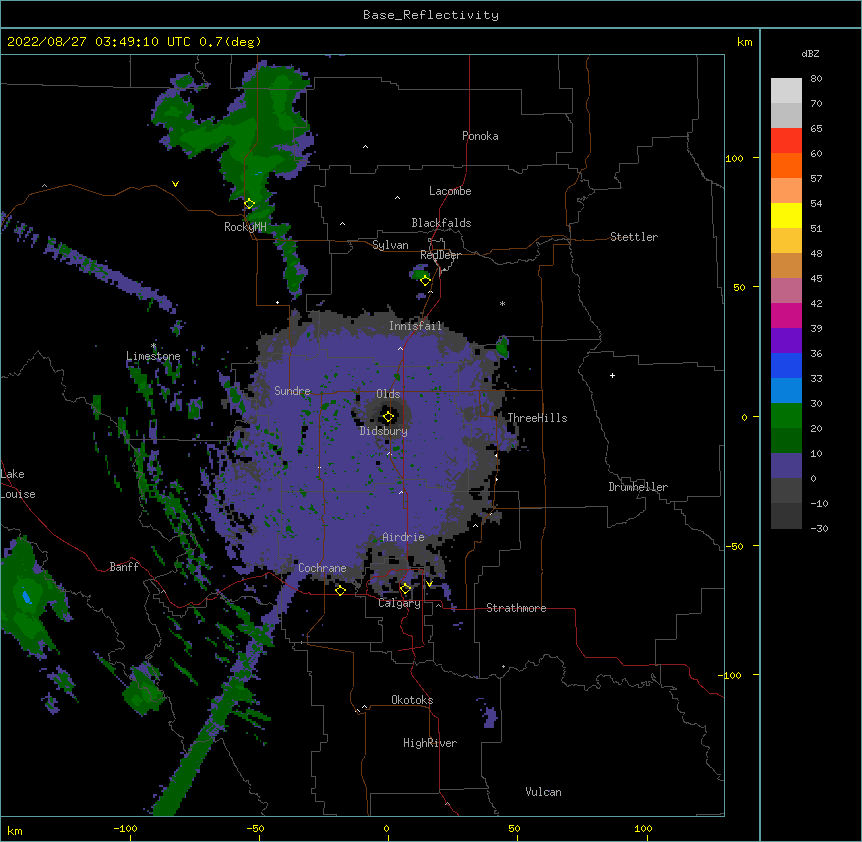Pick the magenta 42–39 dBZ legend swatch
This screenshot has height=842, width=862.
pos(786,315)
